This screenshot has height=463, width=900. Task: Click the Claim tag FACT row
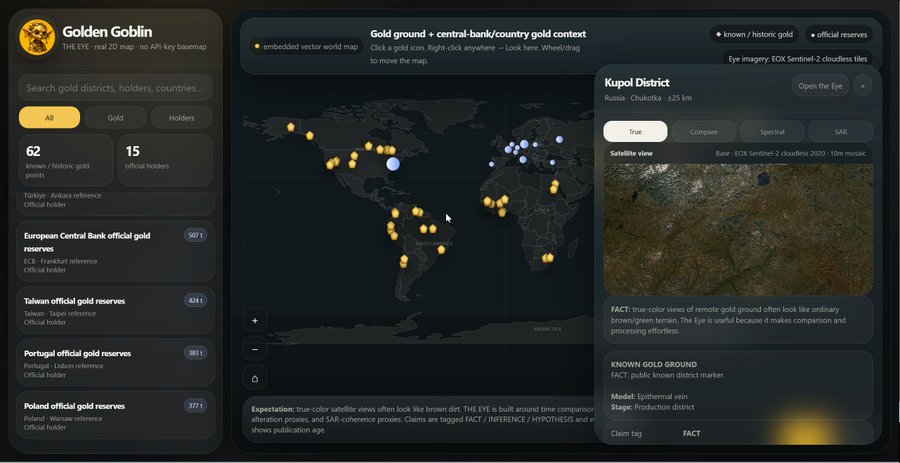[x=738, y=433]
